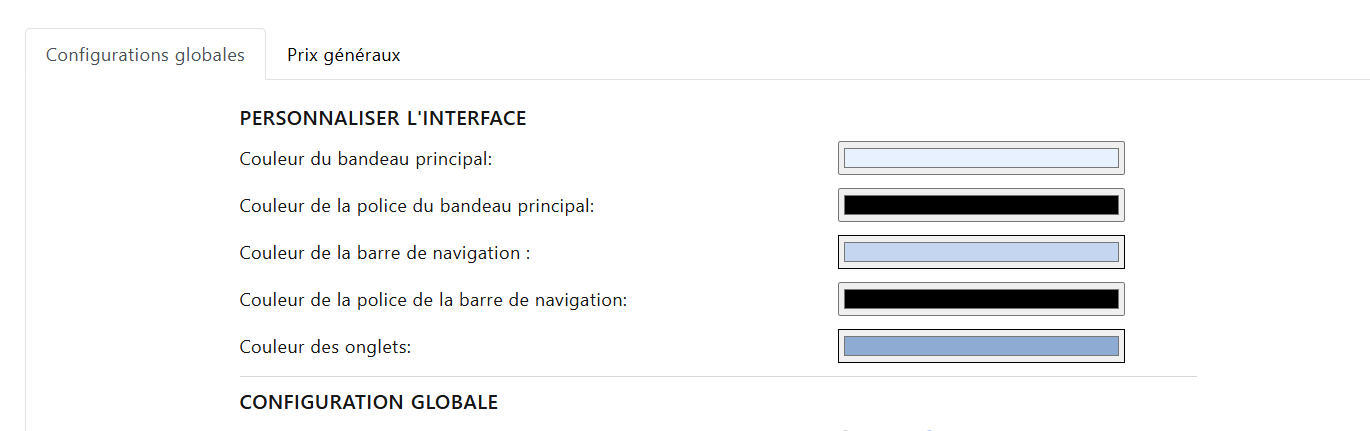The width and height of the screenshot is (1370, 431).
Task: Click 'Couleur de la police de la barre de navigation' label
Action: coord(433,300)
